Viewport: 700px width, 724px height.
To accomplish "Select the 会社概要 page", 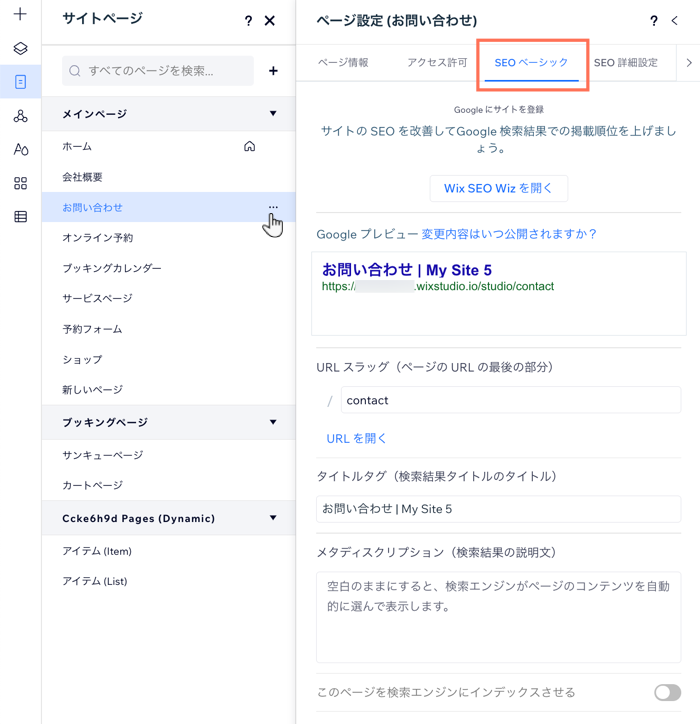I will [x=169, y=177].
